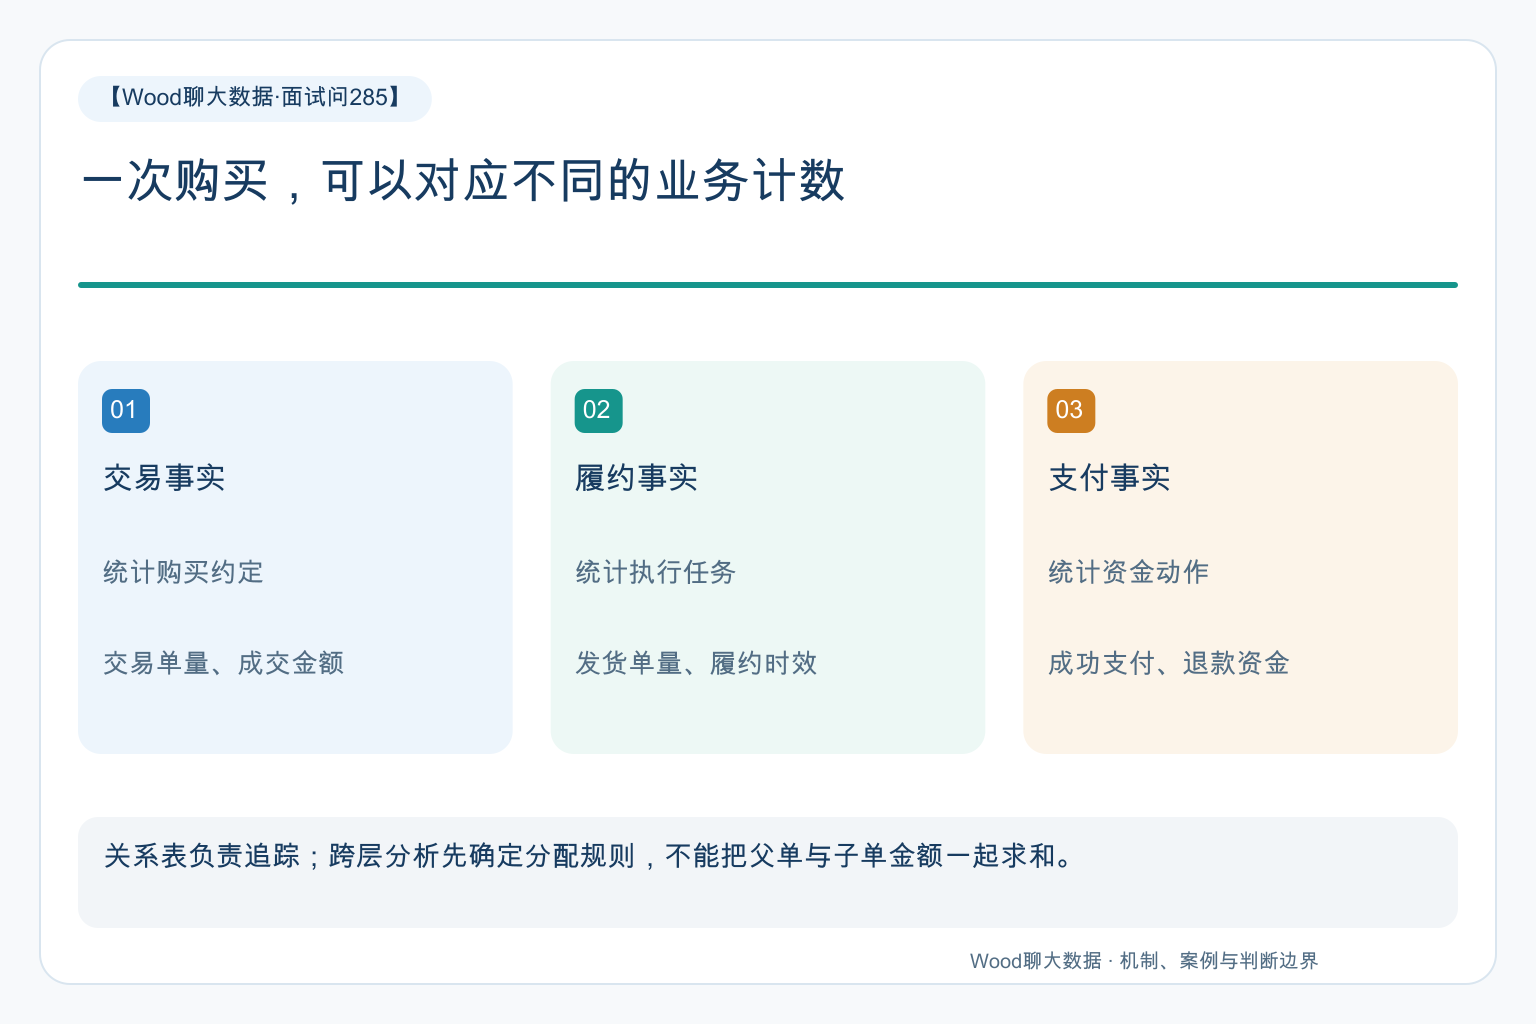Click the note starting with 关系表负责追踪
This screenshot has height=1024, width=1536.
[768, 872]
